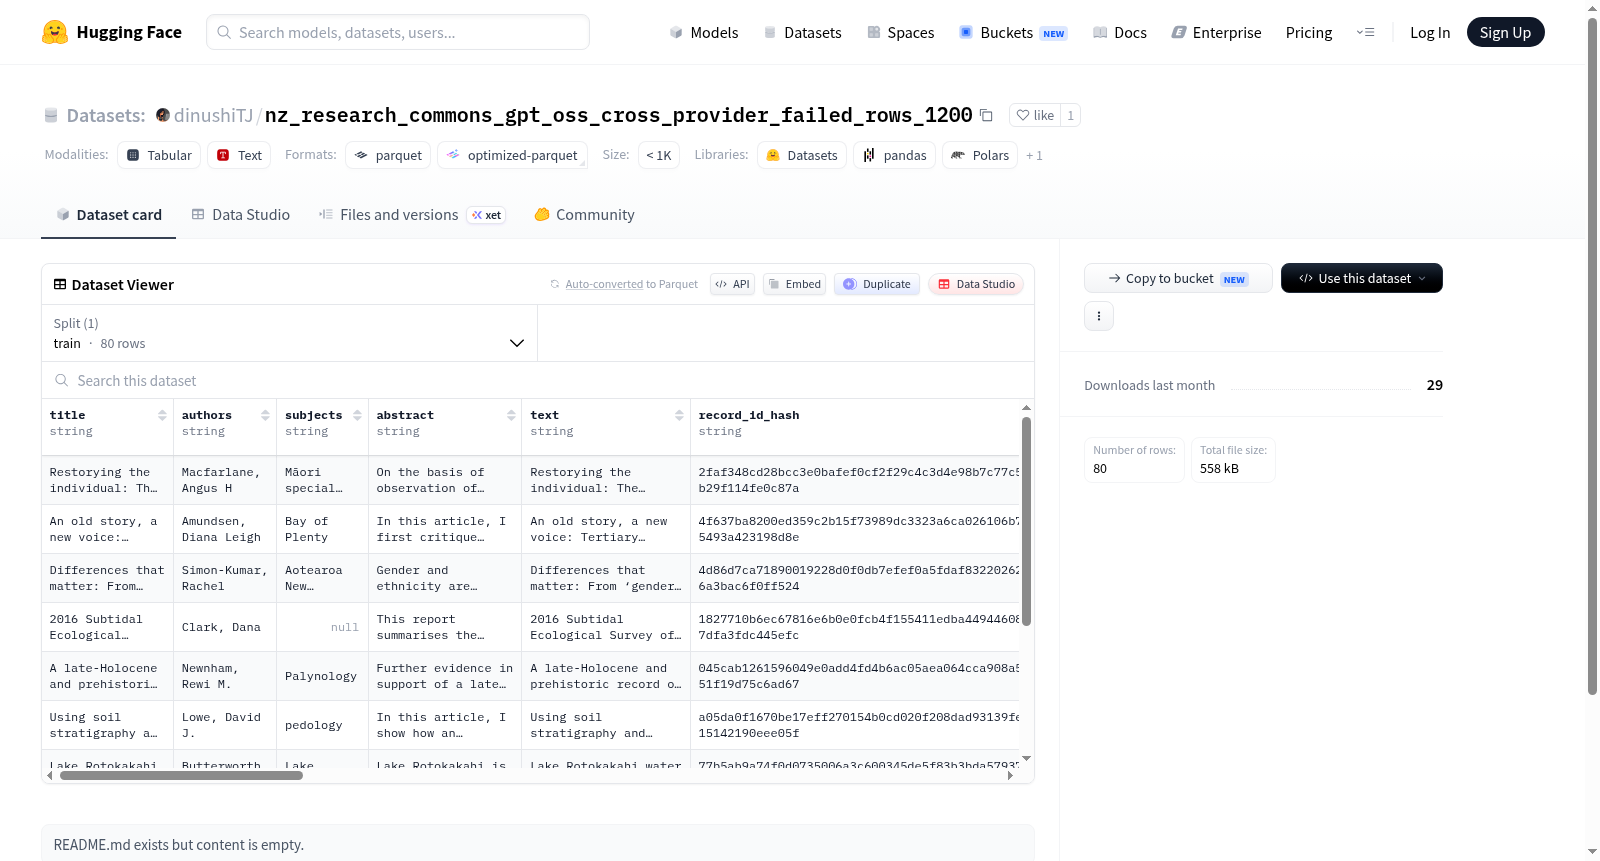
Task: Click the null subjects cell
Action: pyautogui.click(x=322, y=627)
